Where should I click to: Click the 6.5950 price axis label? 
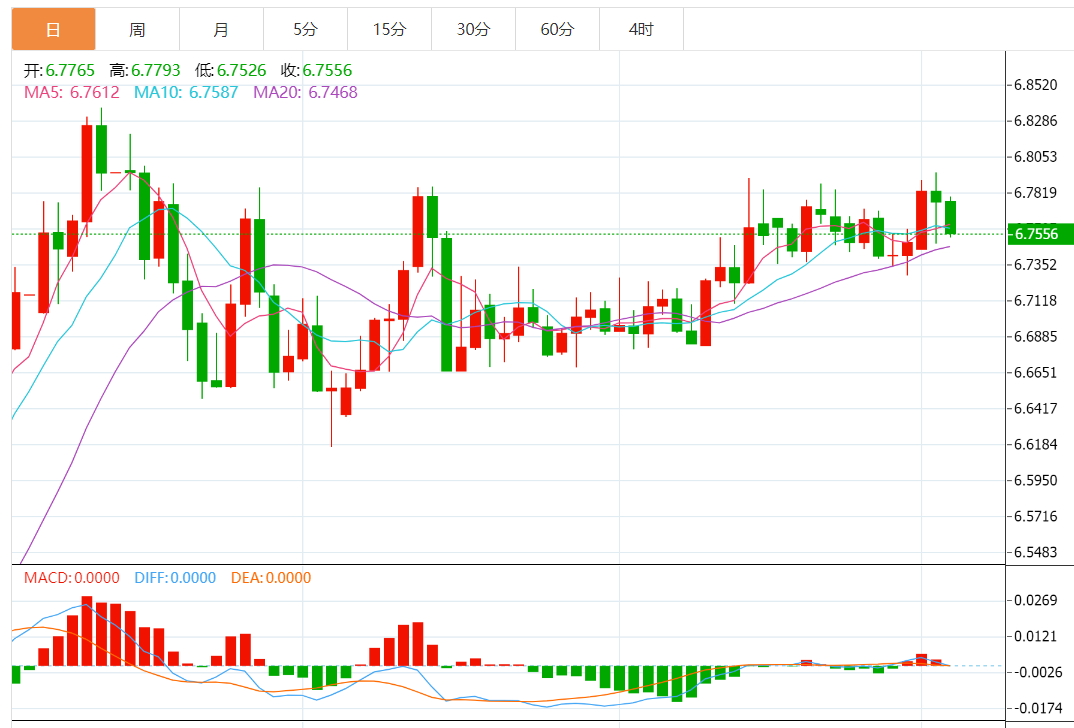pyautogui.click(x=1036, y=480)
